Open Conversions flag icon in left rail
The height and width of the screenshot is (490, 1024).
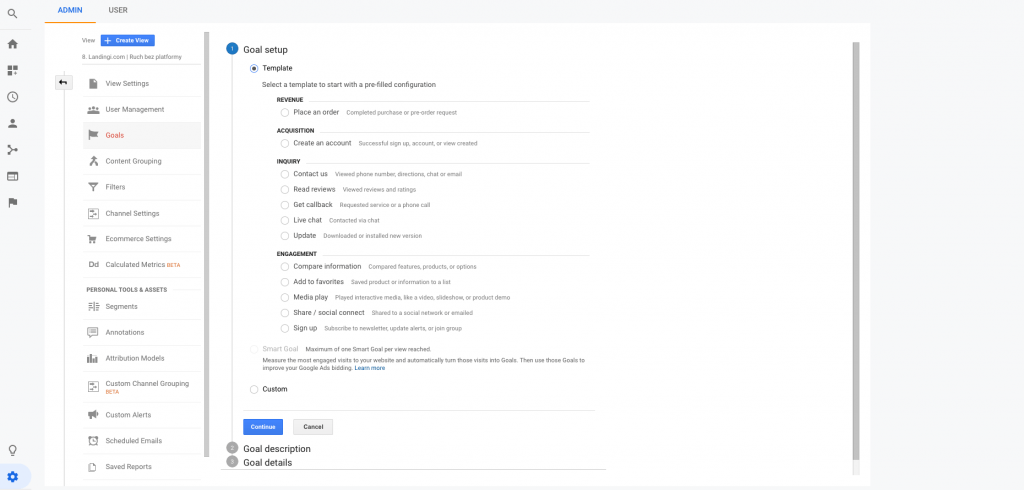tap(12, 203)
